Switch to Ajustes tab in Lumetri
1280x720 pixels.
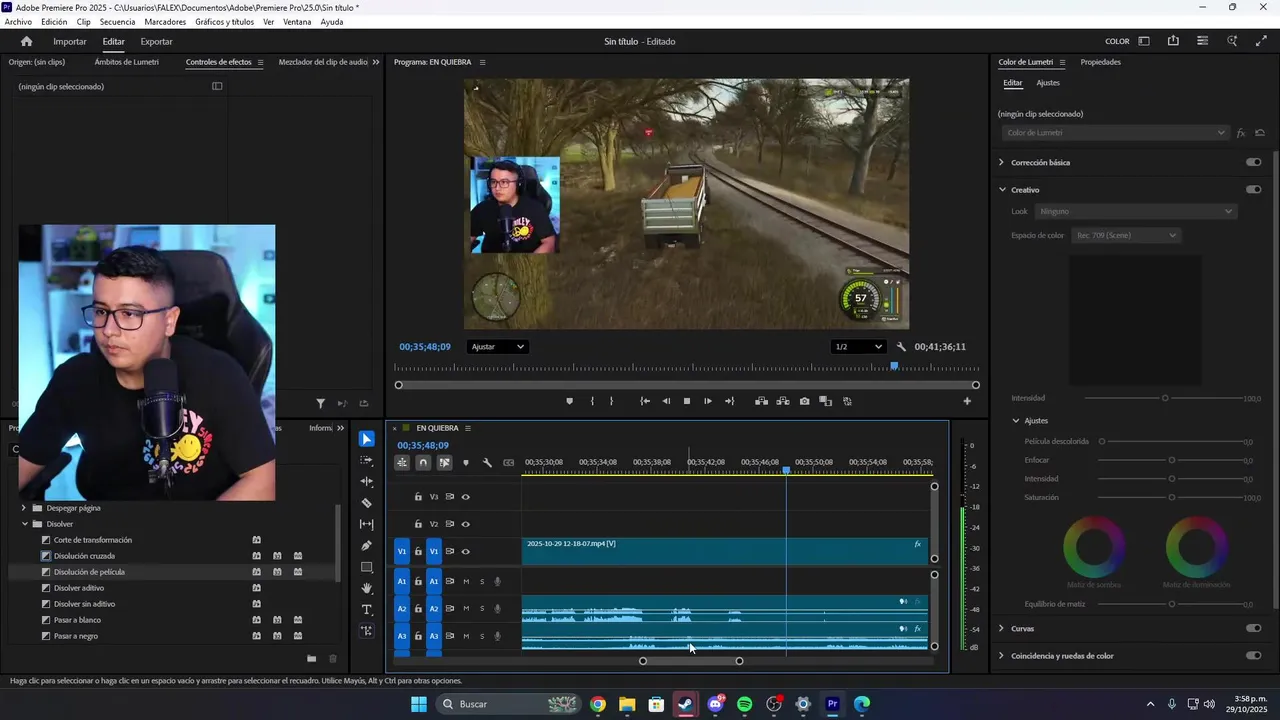pos(1048,83)
